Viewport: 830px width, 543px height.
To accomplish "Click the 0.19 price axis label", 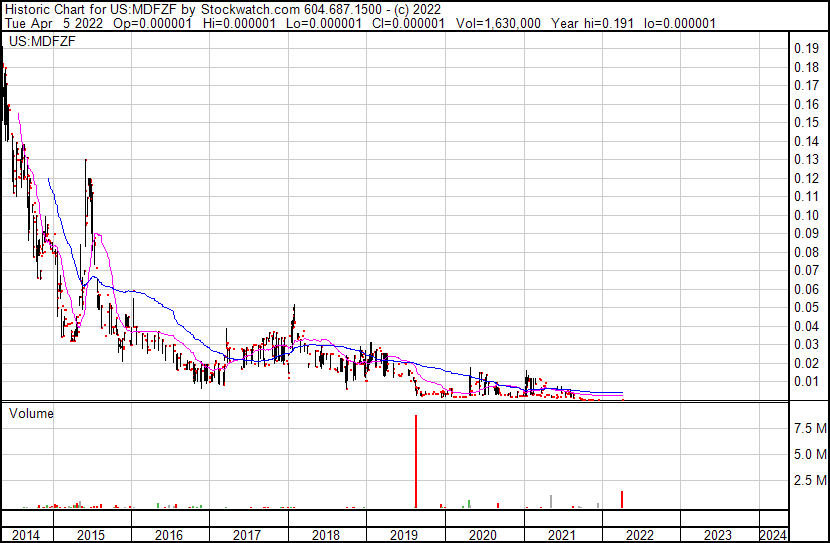I will pyautogui.click(x=806, y=49).
